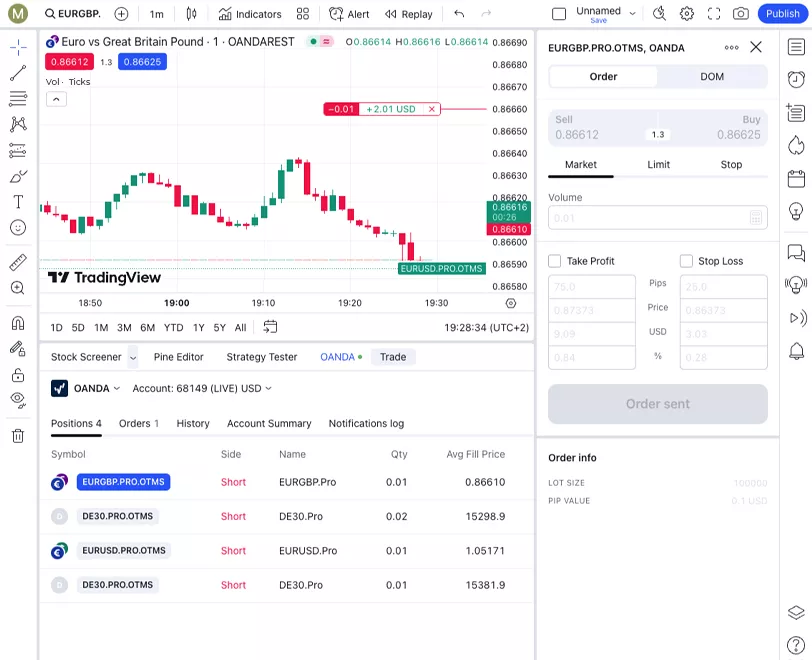Delete all drawings with the trash icon
This screenshot has width=812, height=660.
[x=16, y=437]
